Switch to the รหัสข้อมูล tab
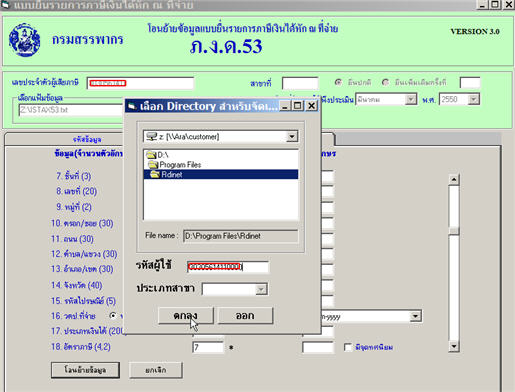The width and height of the screenshot is (515, 392). tap(87, 139)
